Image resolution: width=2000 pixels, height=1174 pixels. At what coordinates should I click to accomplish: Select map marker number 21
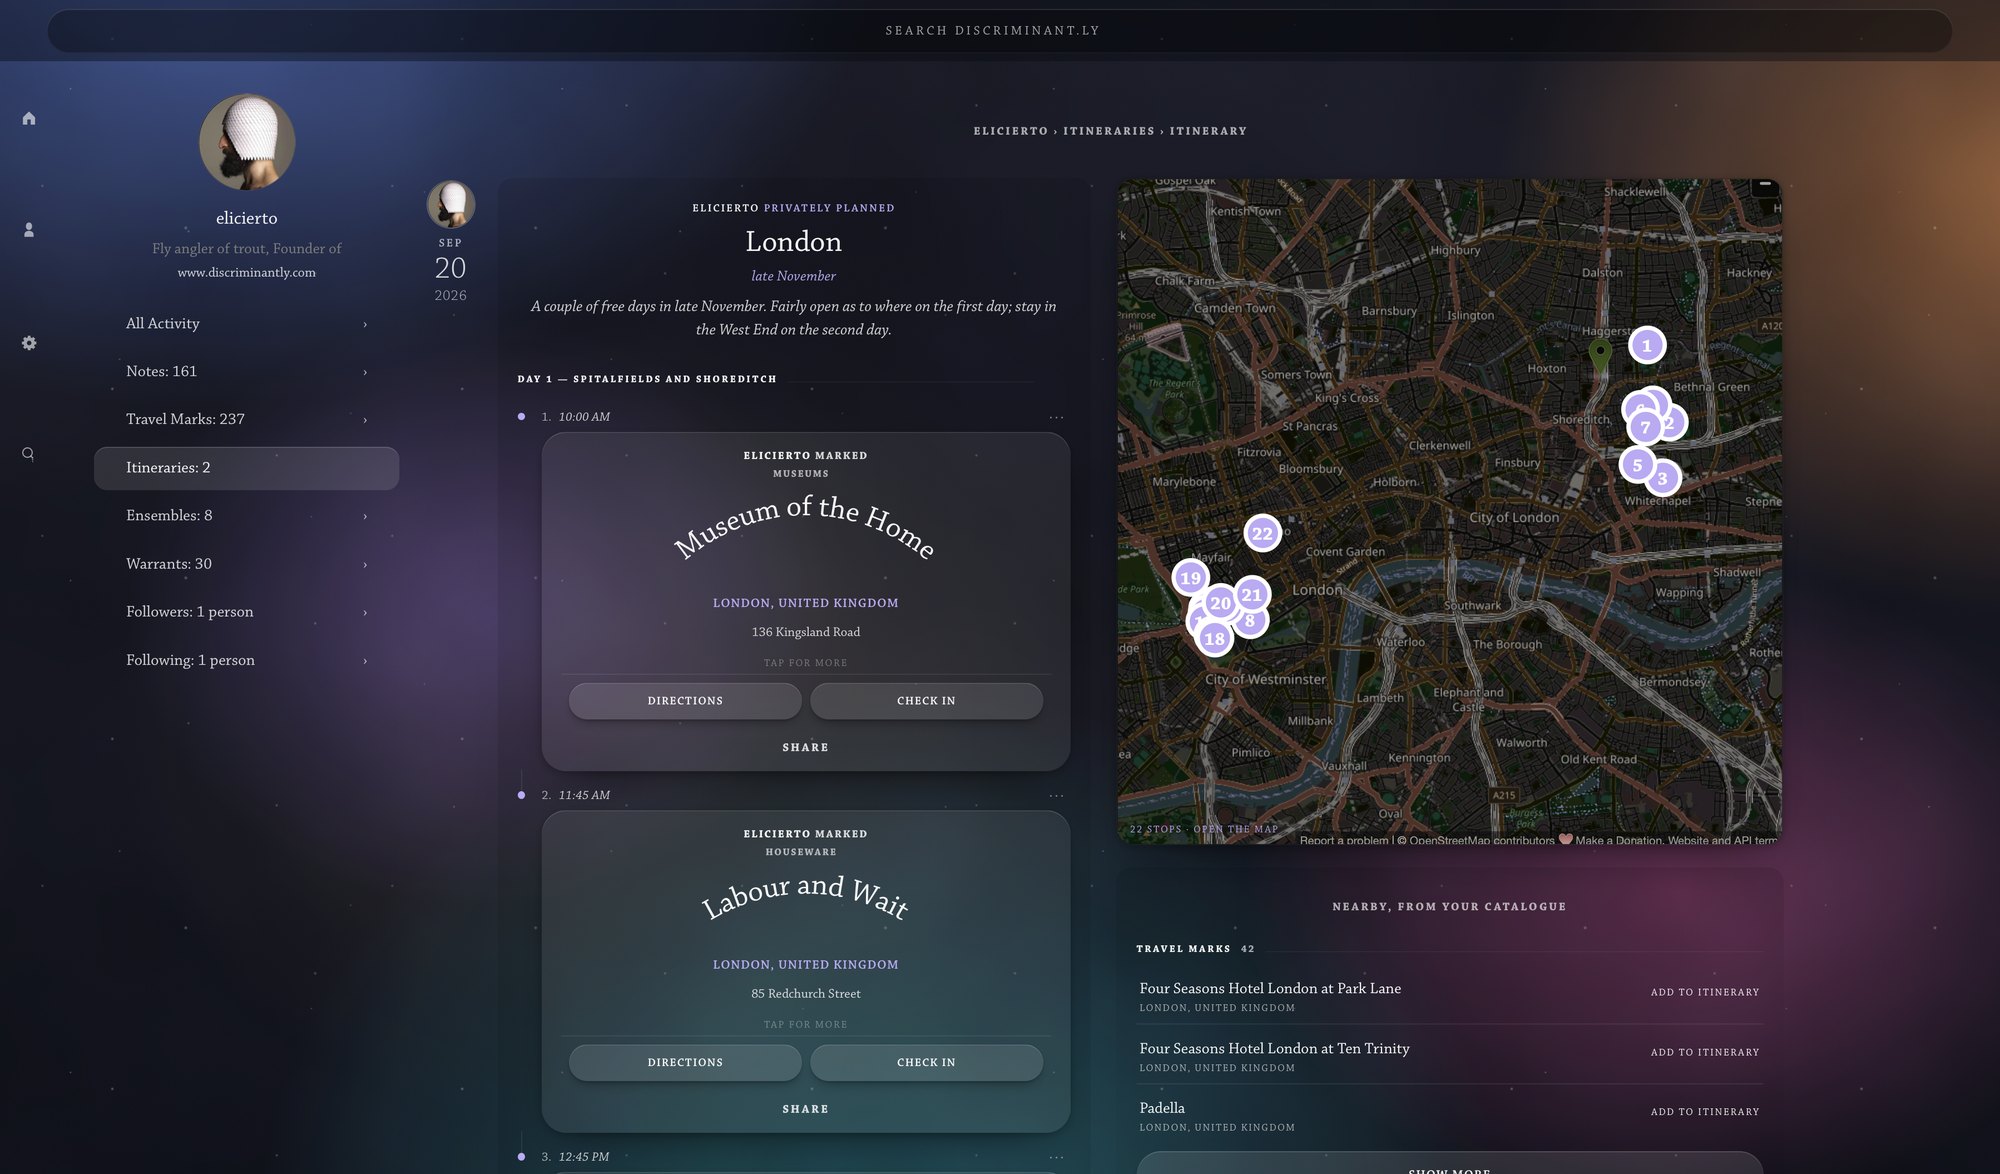point(1252,594)
